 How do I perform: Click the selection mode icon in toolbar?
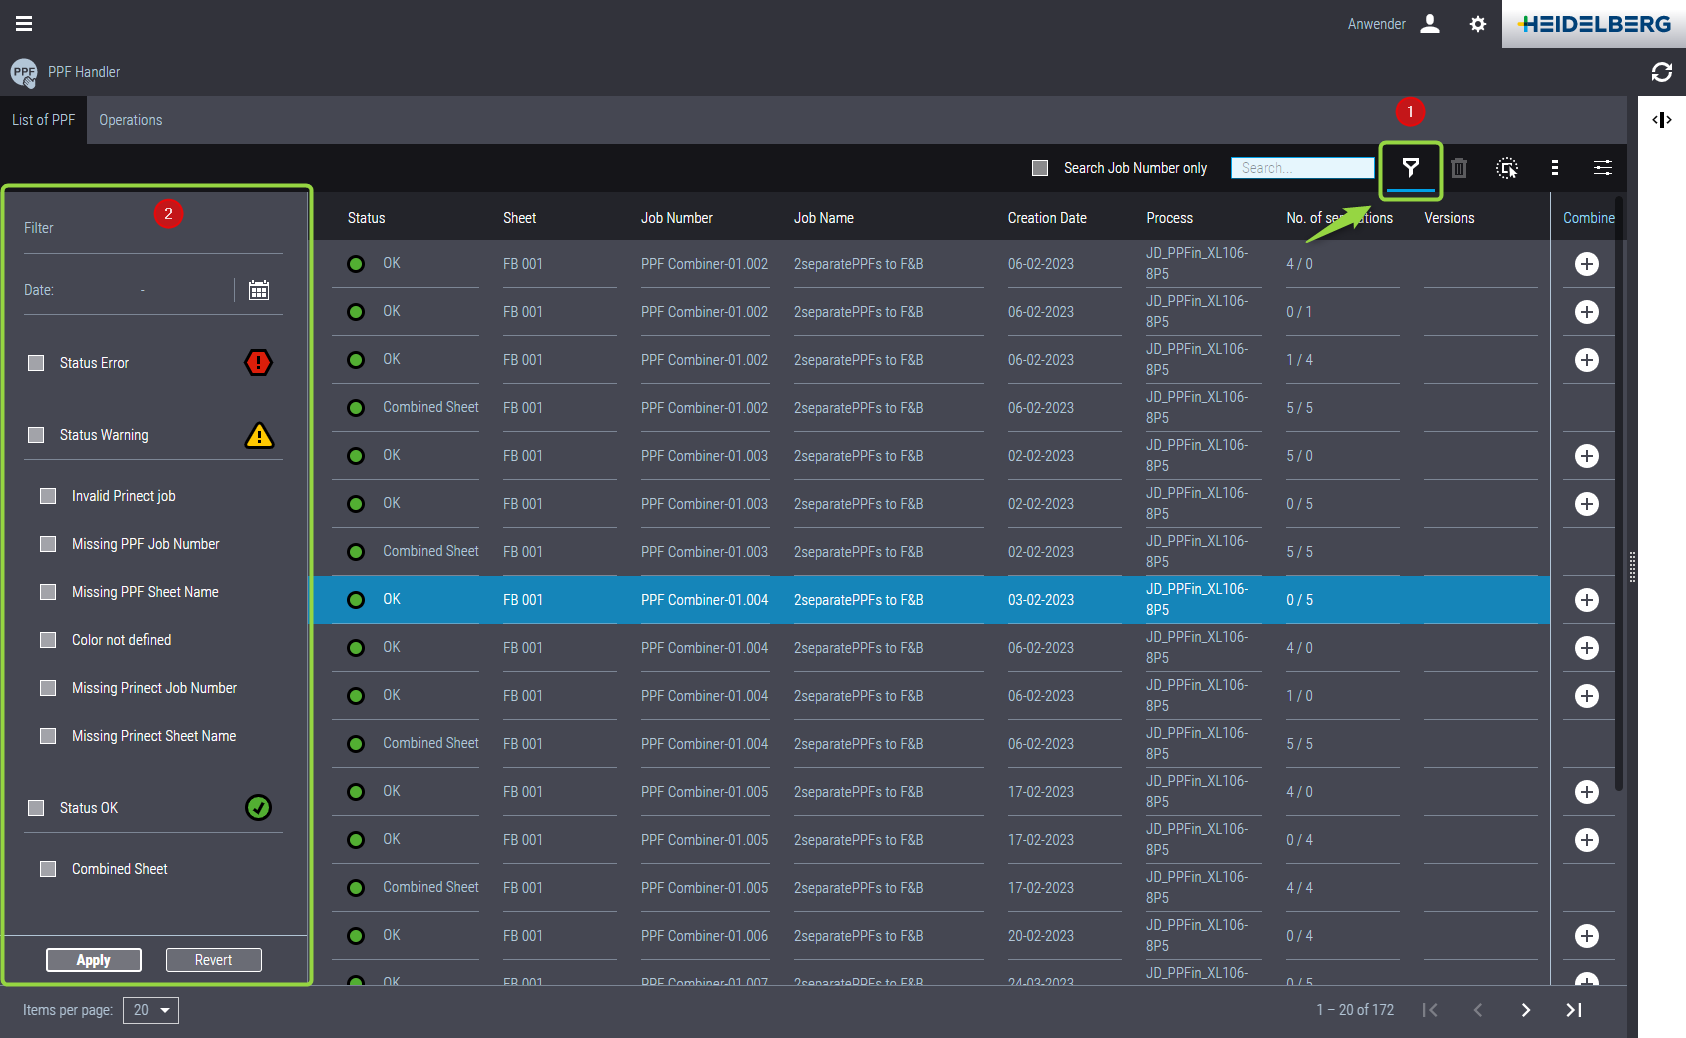(1507, 168)
